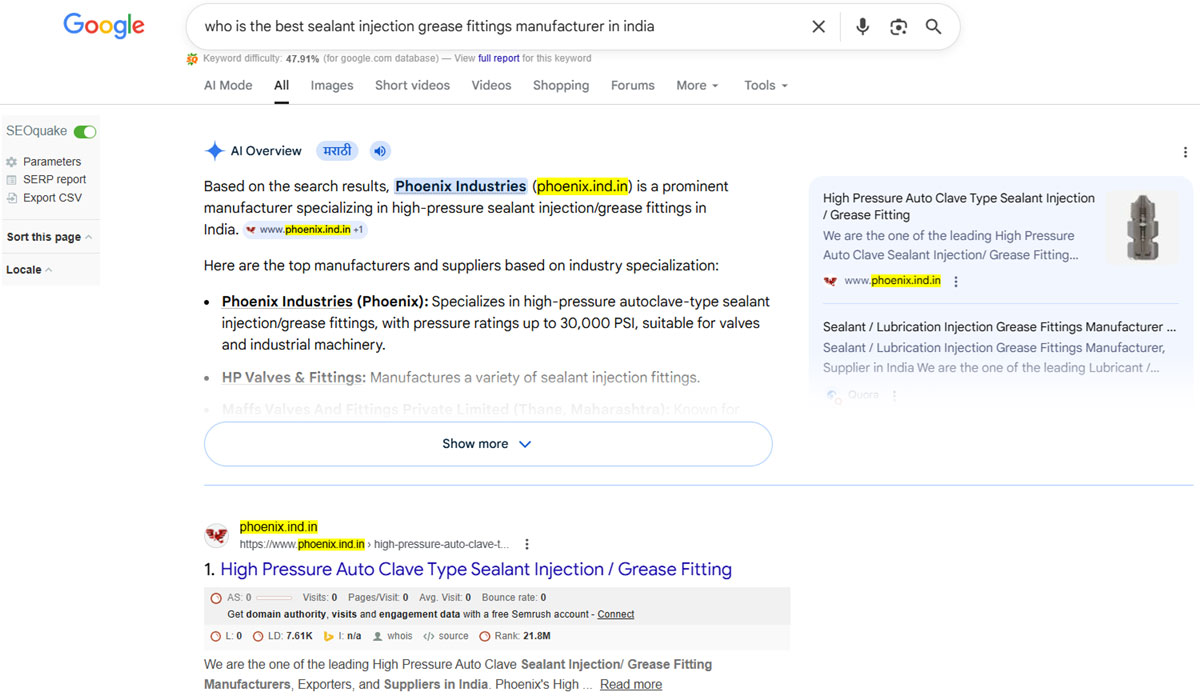Click the Export CSV icon

click(x=12, y=198)
